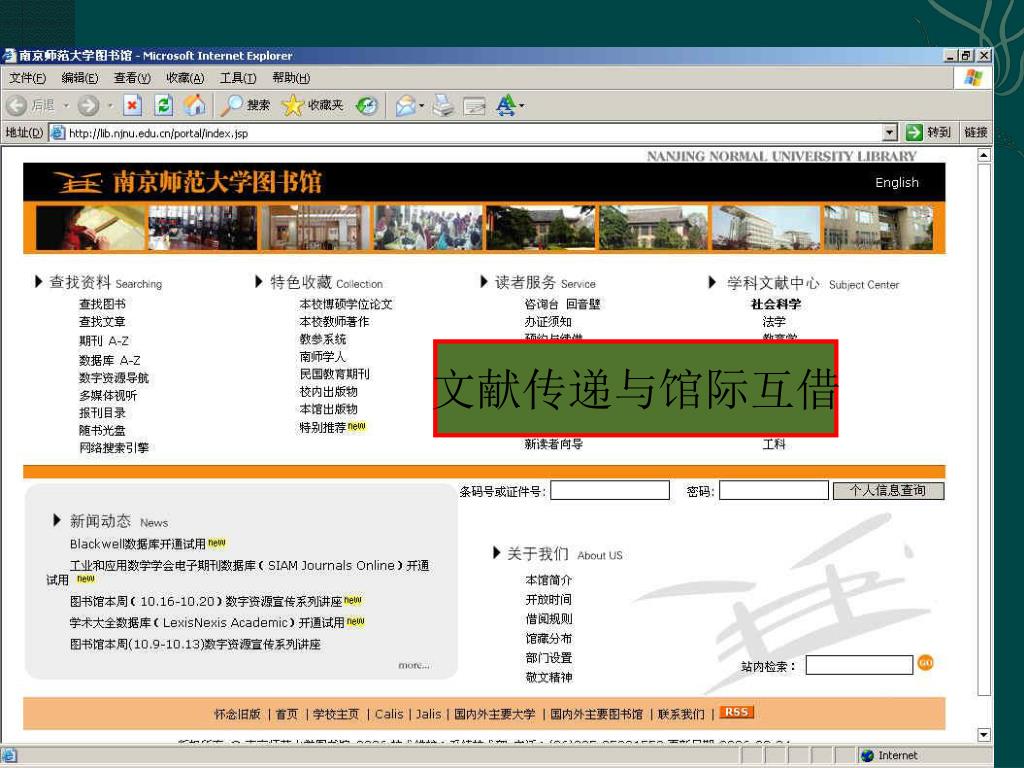
Task: Open the 查找图书 link
Action: (x=103, y=304)
